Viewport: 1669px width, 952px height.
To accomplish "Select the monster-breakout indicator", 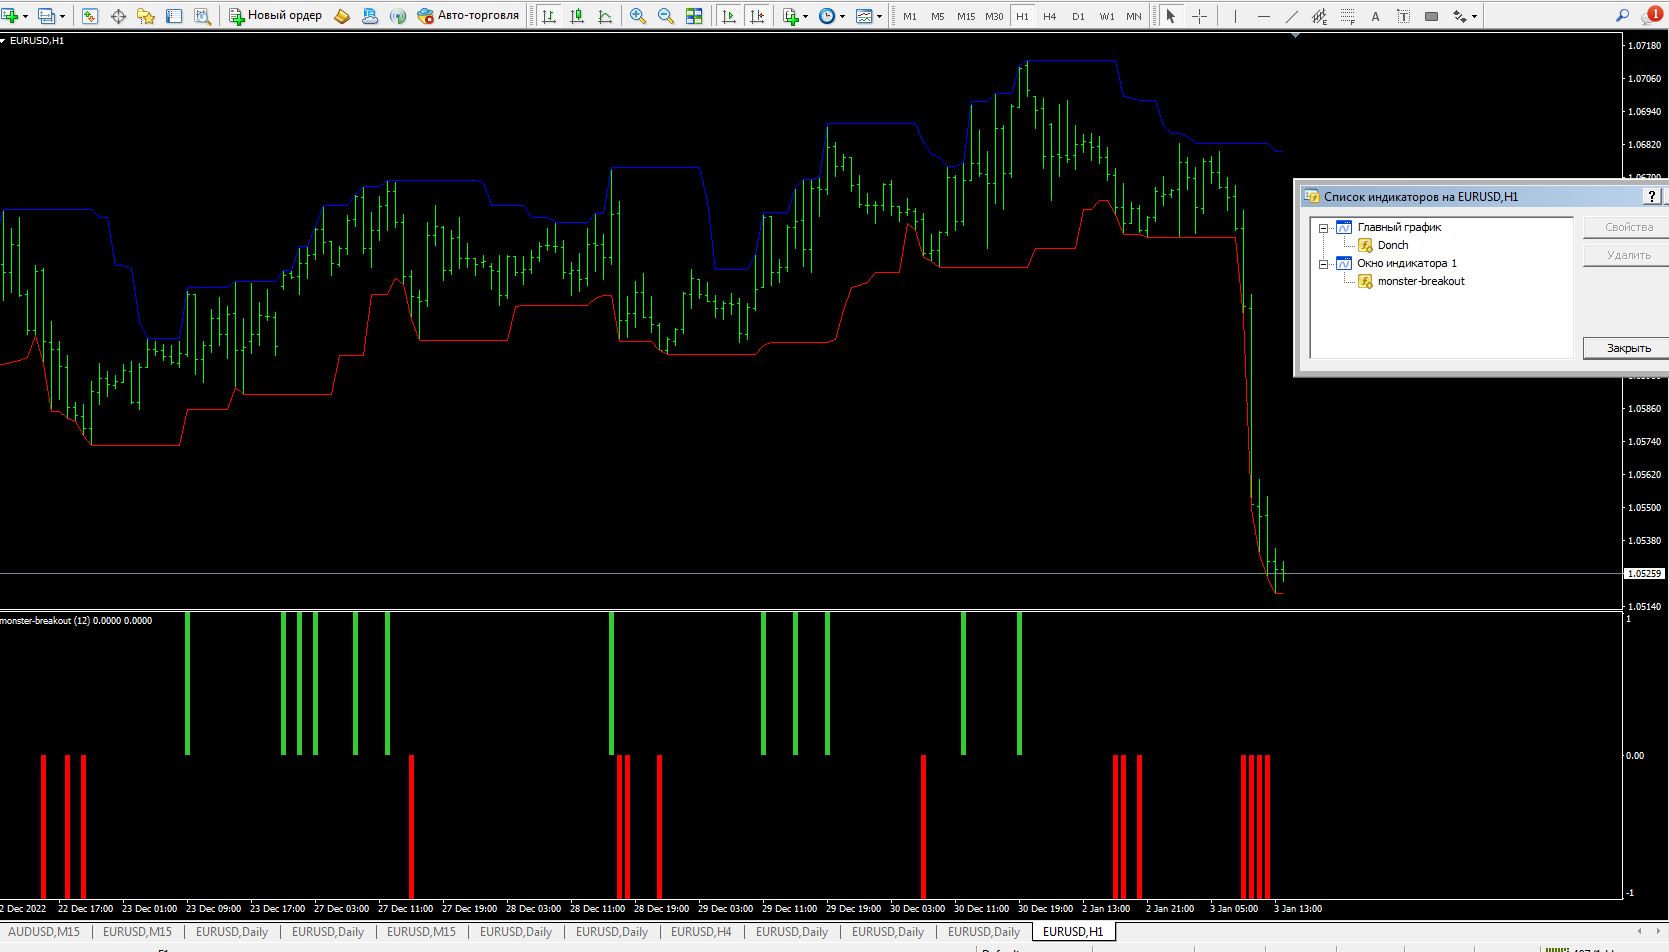I will pos(1421,281).
